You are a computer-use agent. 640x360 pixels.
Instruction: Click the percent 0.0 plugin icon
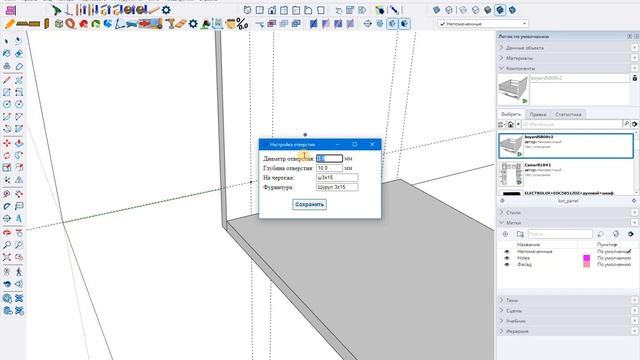click(242, 24)
